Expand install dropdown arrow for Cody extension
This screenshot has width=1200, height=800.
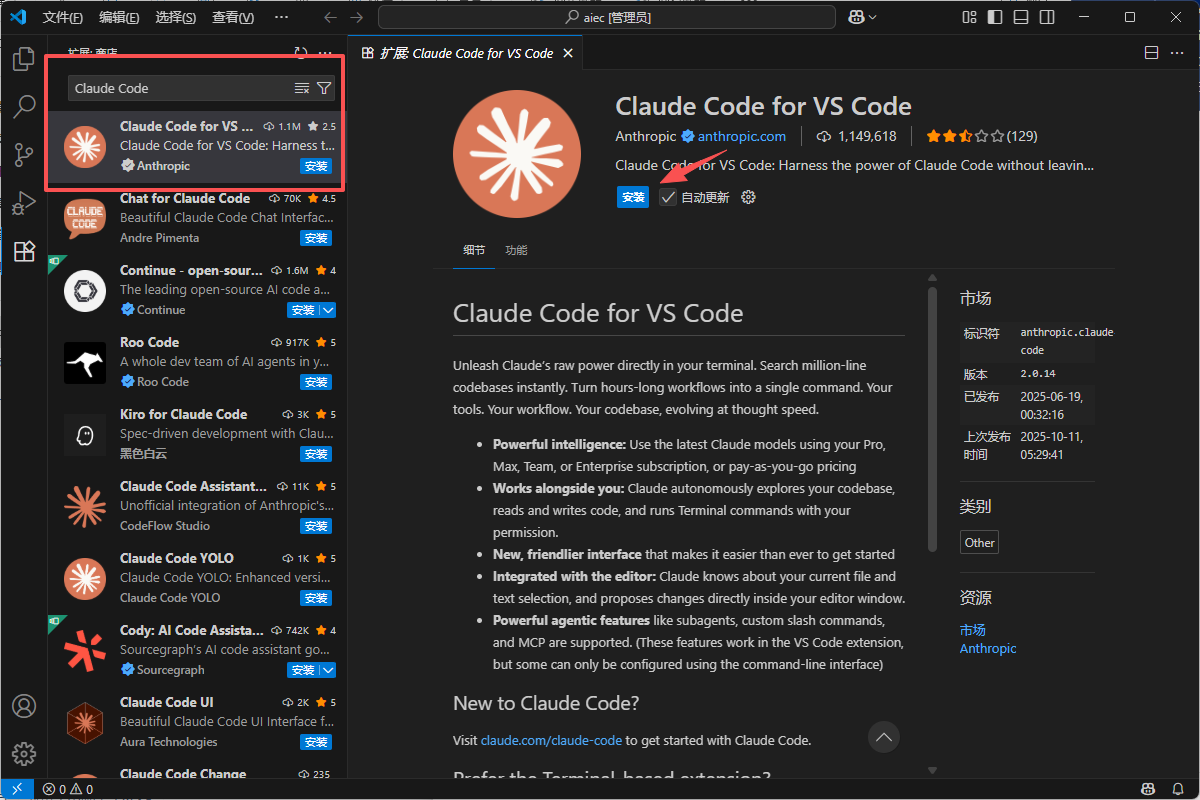(328, 670)
